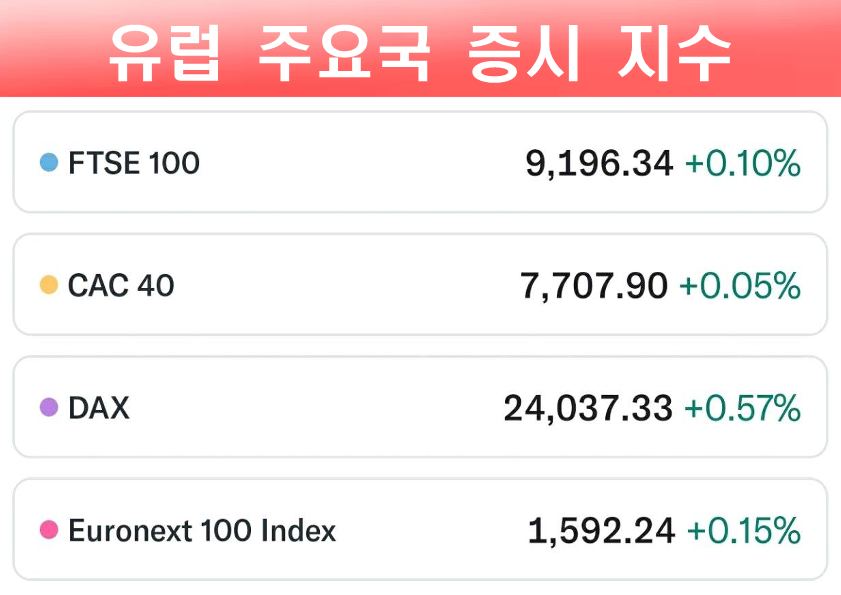Click the yellow dot beside CAC 40
The height and width of the screenshot is (595, 841).
coord(48,285)
